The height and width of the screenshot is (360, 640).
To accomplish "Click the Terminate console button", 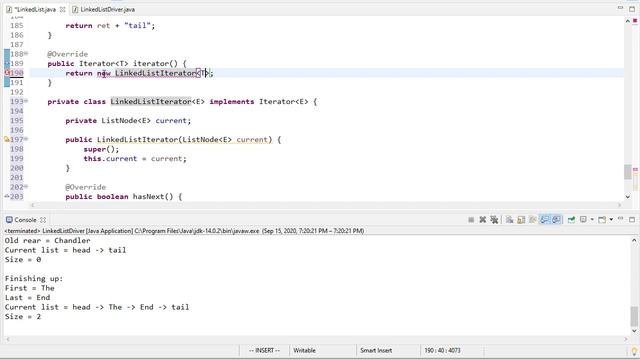I will coord(471,220).
